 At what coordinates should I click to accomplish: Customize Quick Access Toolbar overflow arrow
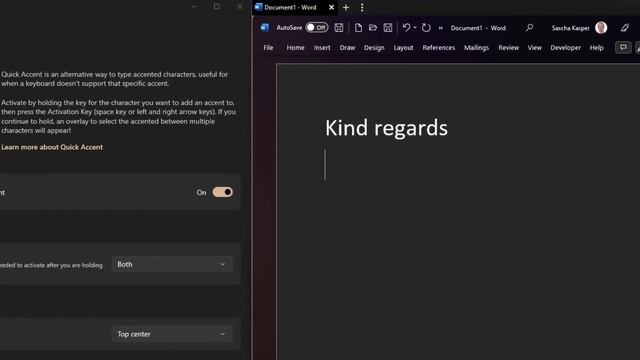click(x=441, y=28)
